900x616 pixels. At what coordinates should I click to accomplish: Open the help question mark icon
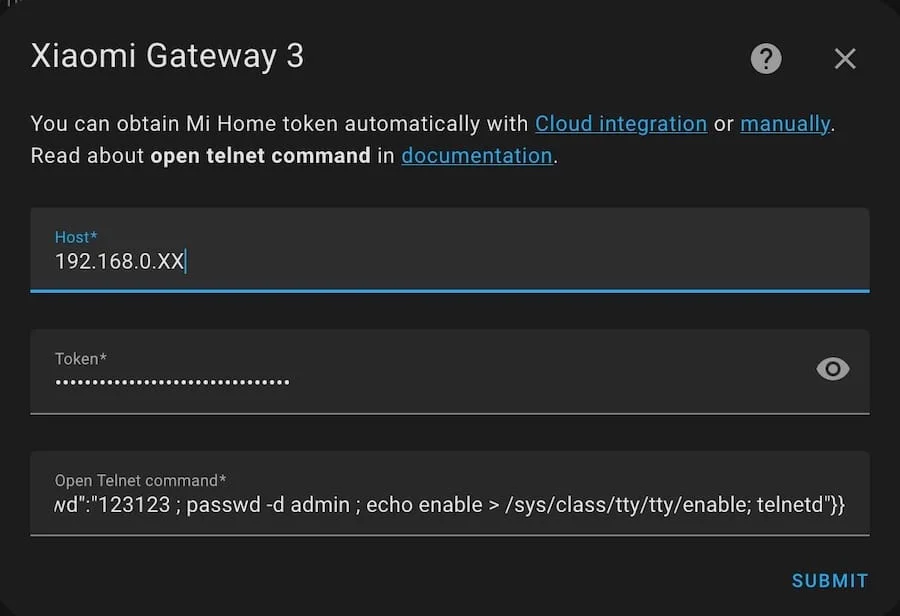(766, 58)
